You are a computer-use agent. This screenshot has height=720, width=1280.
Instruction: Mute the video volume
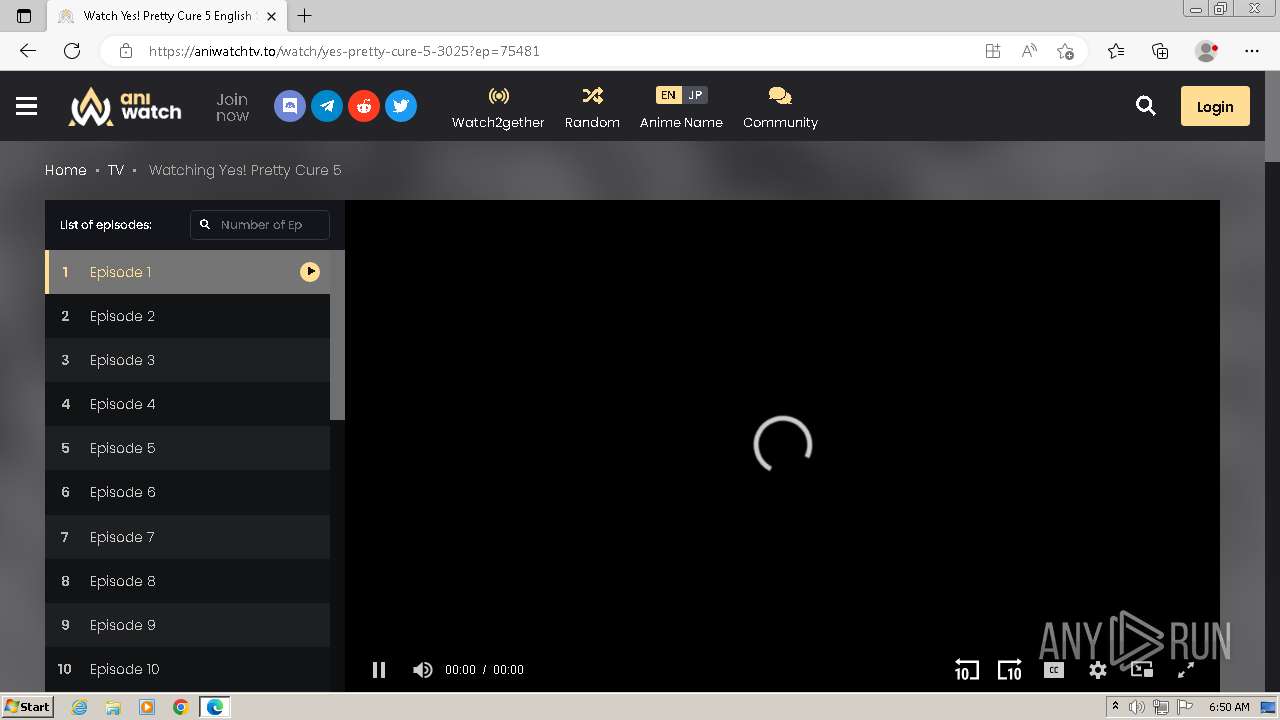pos(423,670)
